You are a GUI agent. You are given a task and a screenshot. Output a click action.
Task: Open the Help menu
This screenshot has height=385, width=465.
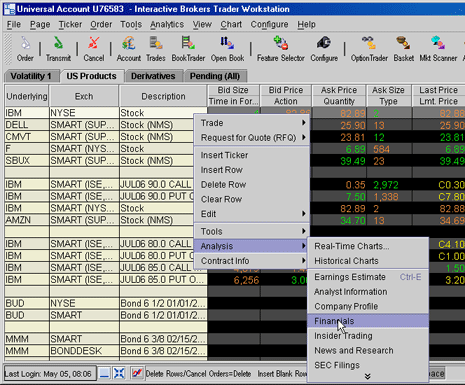click(306, 24)
